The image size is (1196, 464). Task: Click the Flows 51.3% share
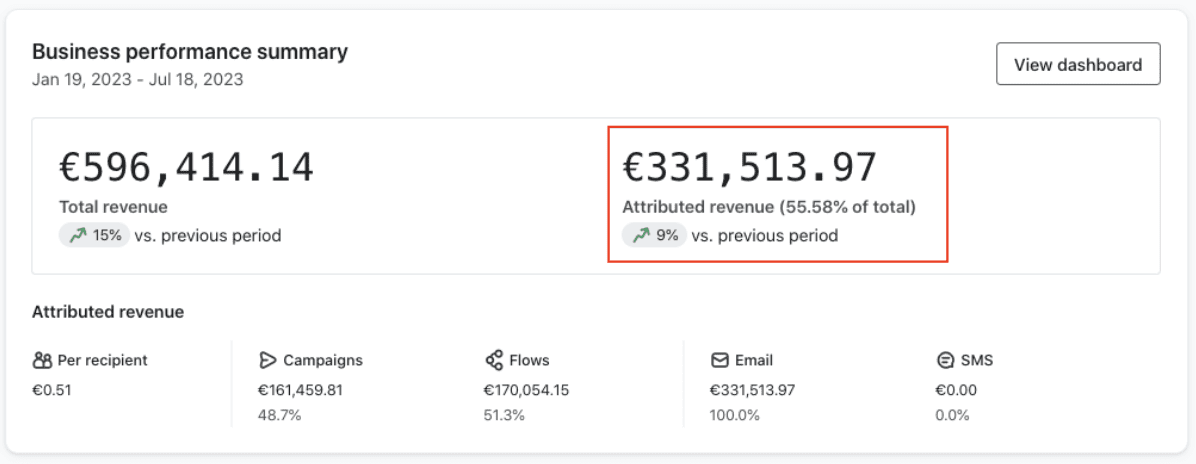(504, 415)
